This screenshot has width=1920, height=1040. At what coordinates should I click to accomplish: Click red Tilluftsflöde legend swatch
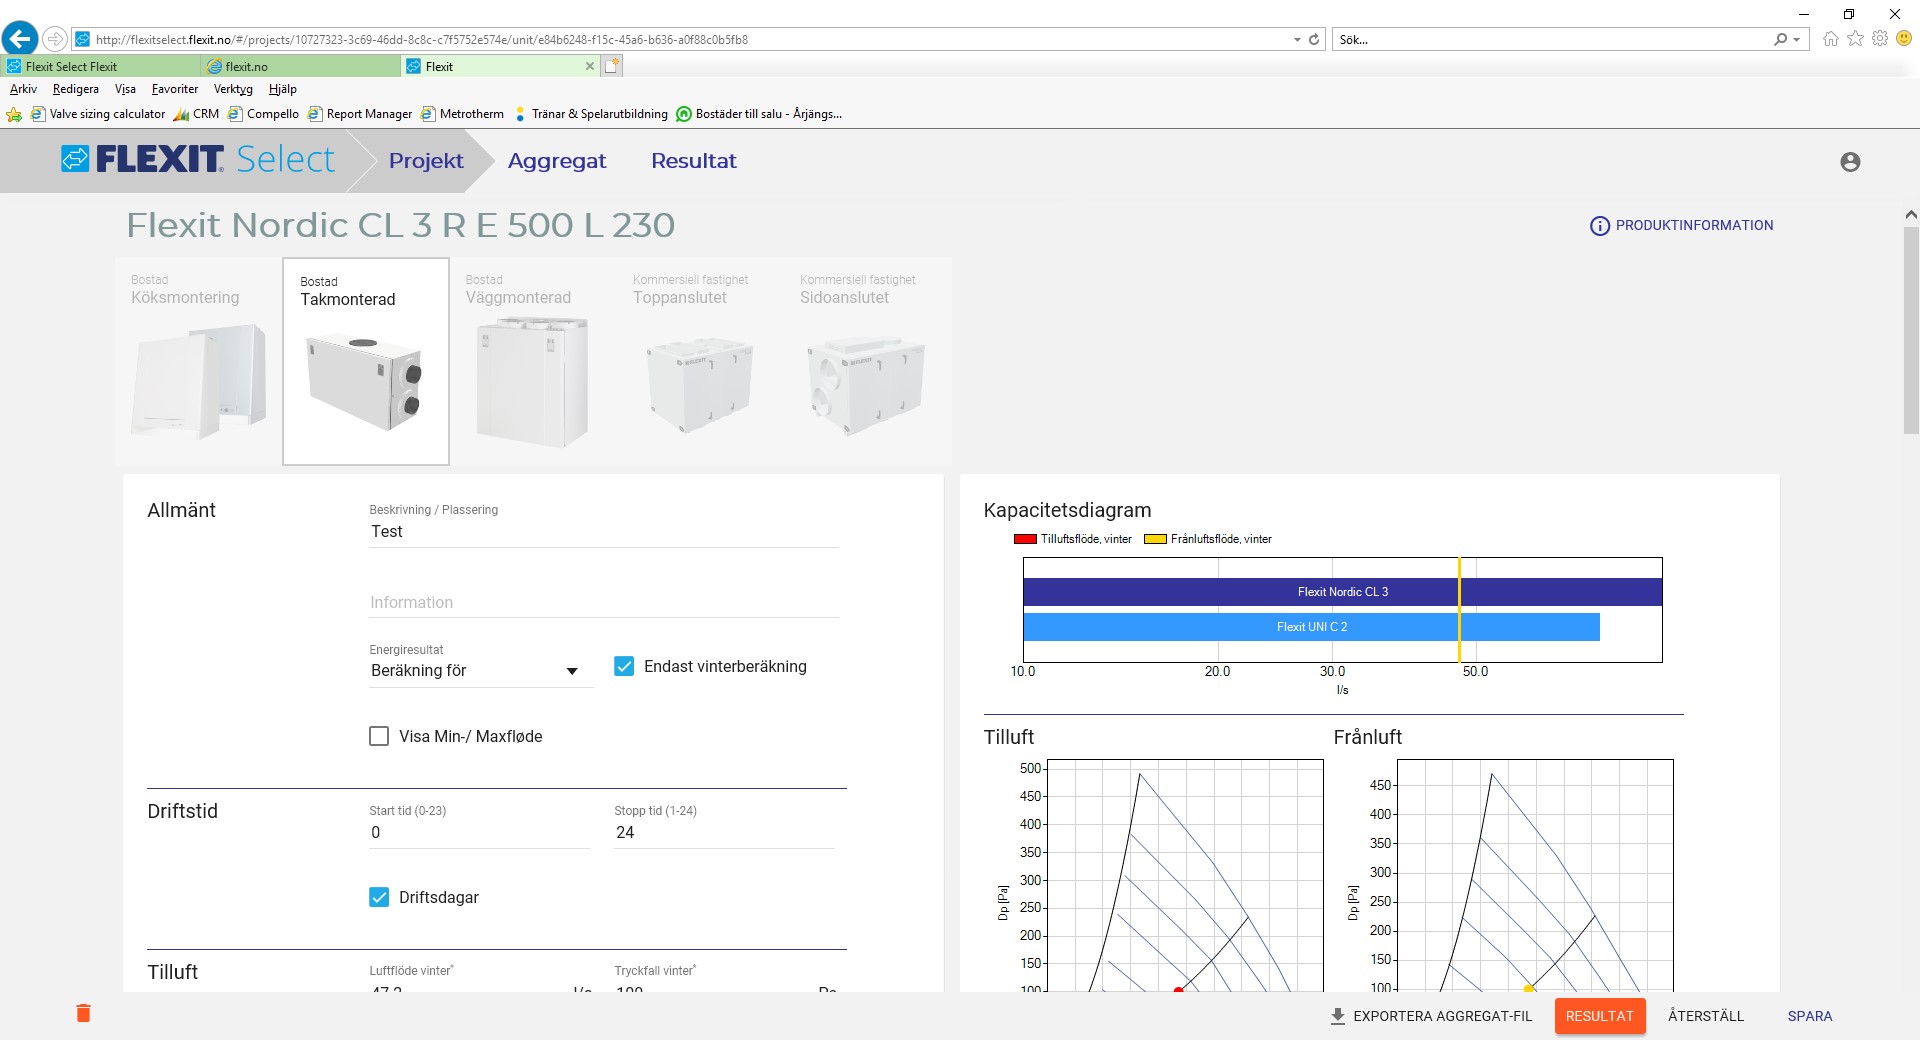coord(1025,539)
